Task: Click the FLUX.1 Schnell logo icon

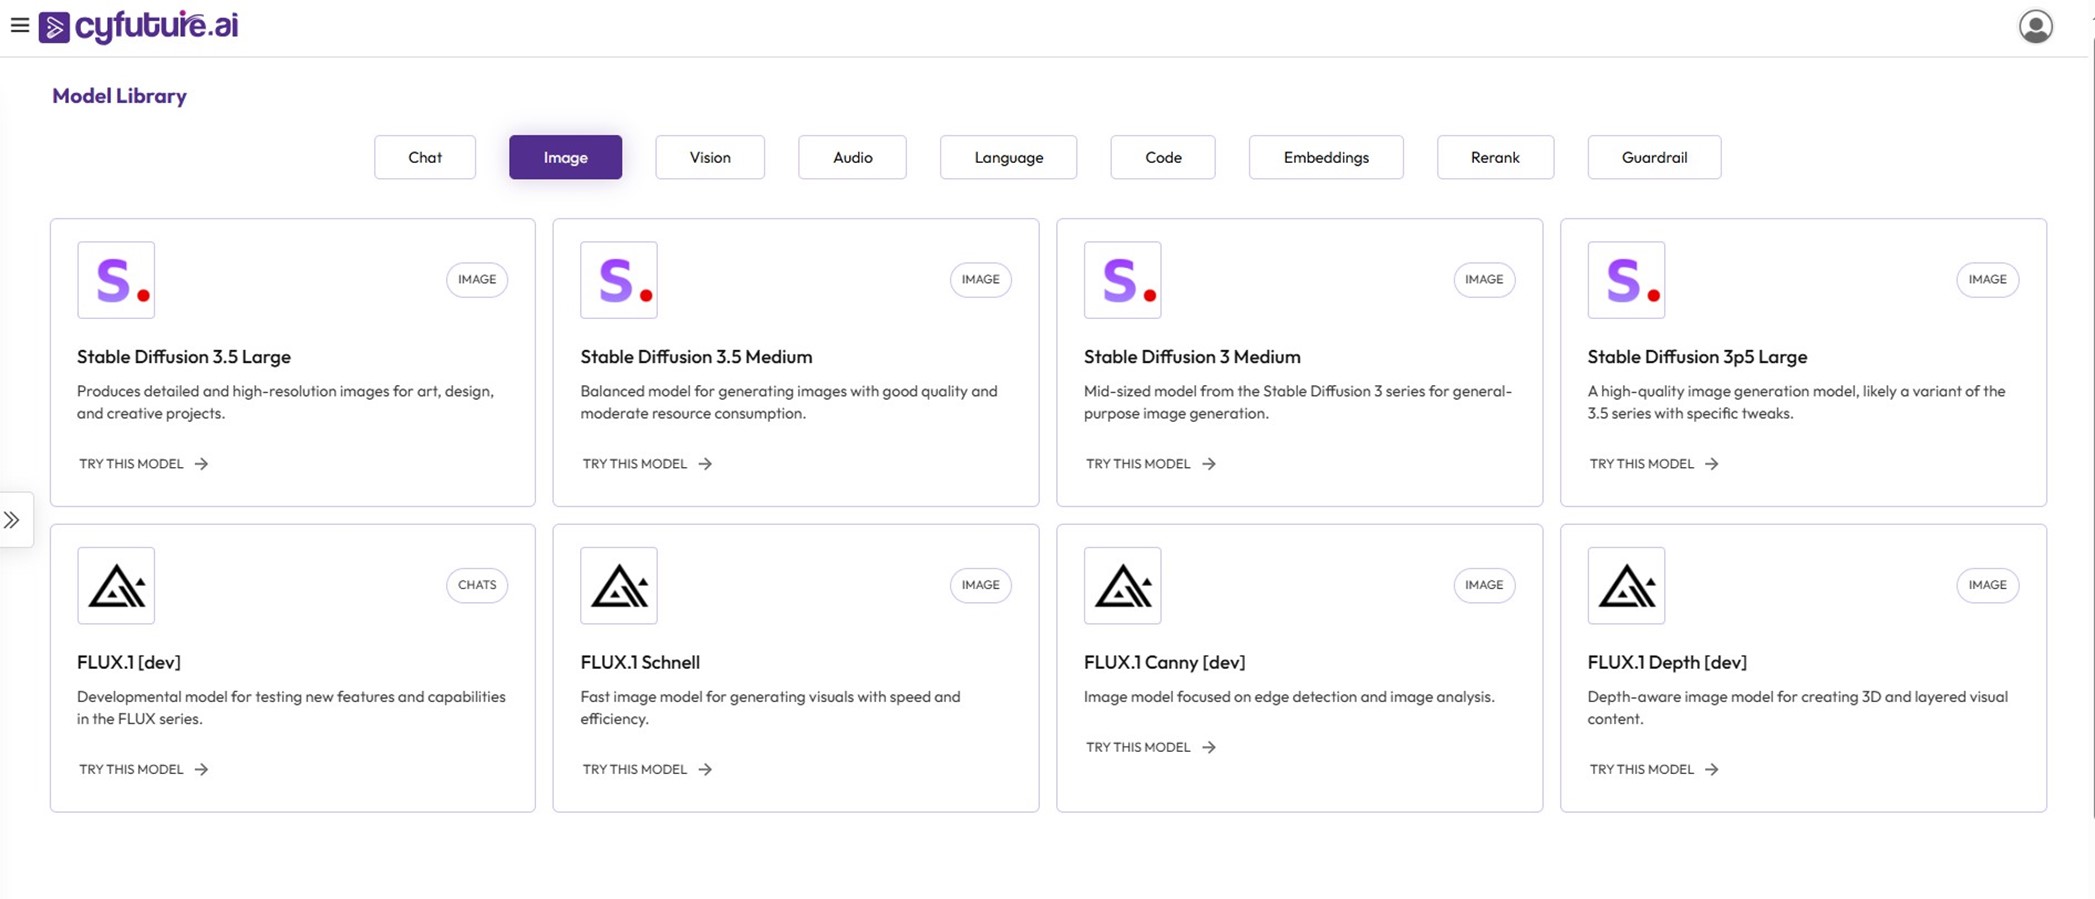Action: pos(619,586)
